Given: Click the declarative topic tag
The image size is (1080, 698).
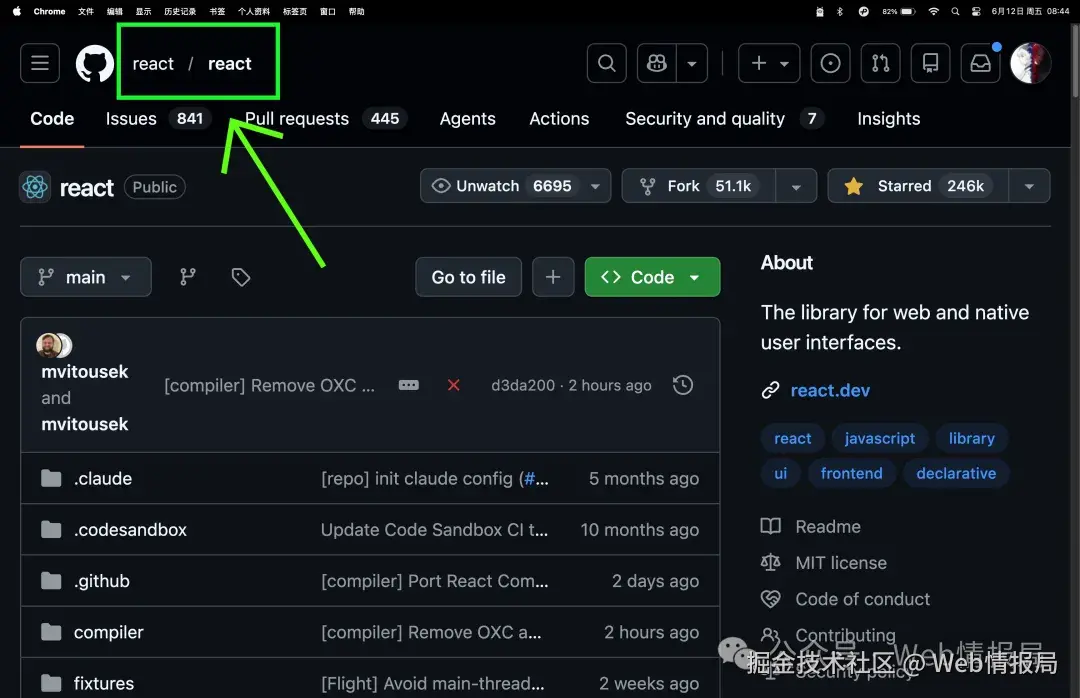Looking at the screenshot, I should pyautogui.click(x=956, y=473).
